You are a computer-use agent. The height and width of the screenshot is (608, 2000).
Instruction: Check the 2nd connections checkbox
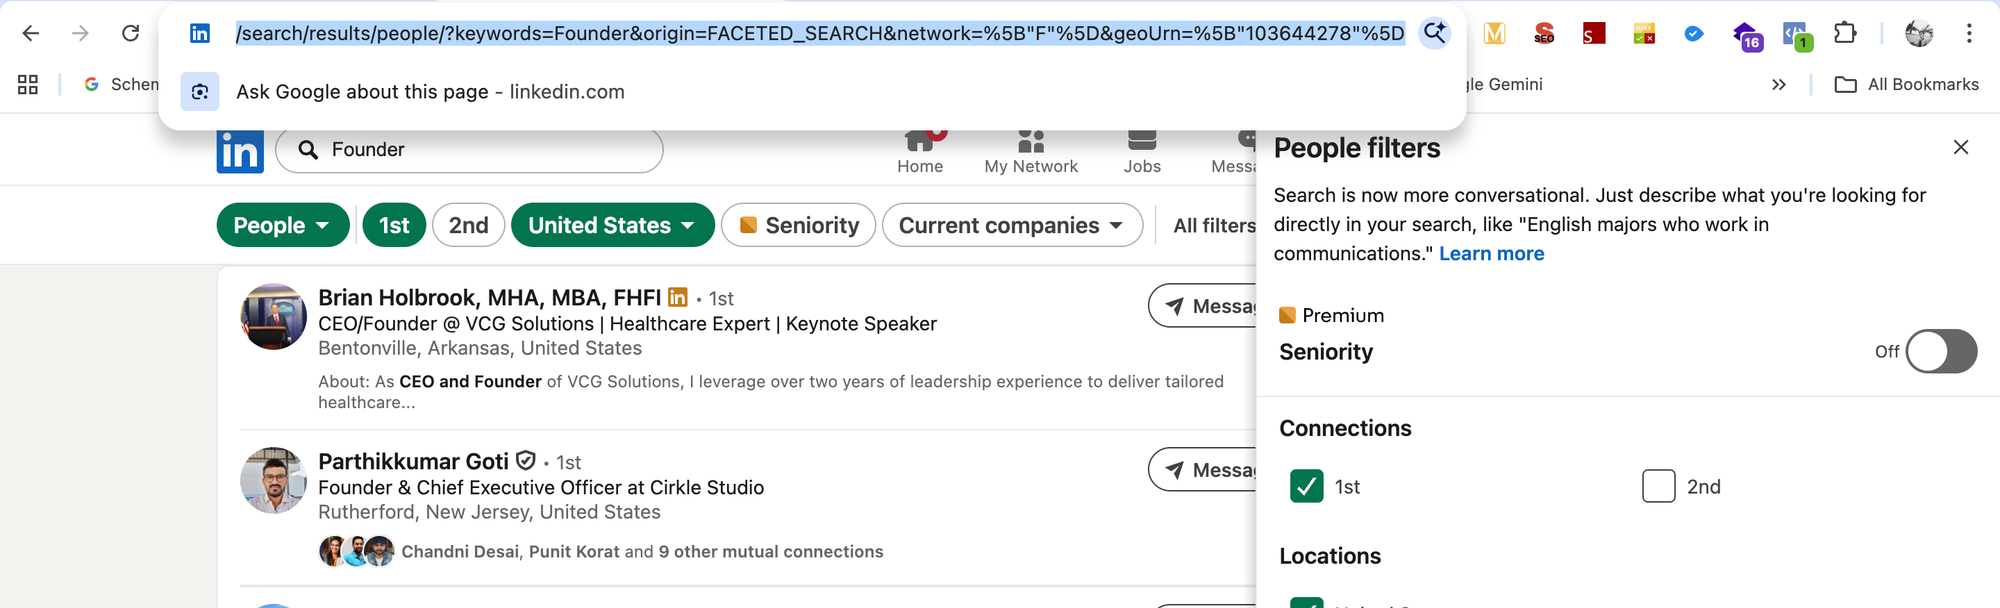(1658, 486)
